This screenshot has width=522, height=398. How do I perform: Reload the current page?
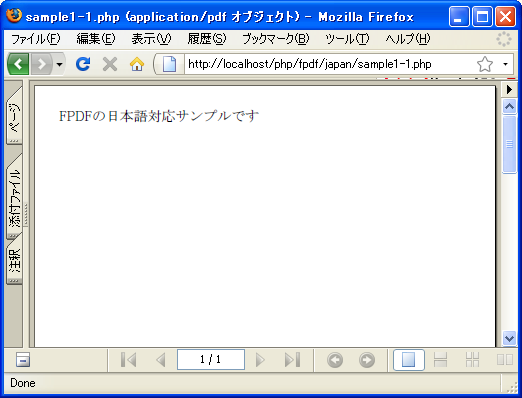83,64
